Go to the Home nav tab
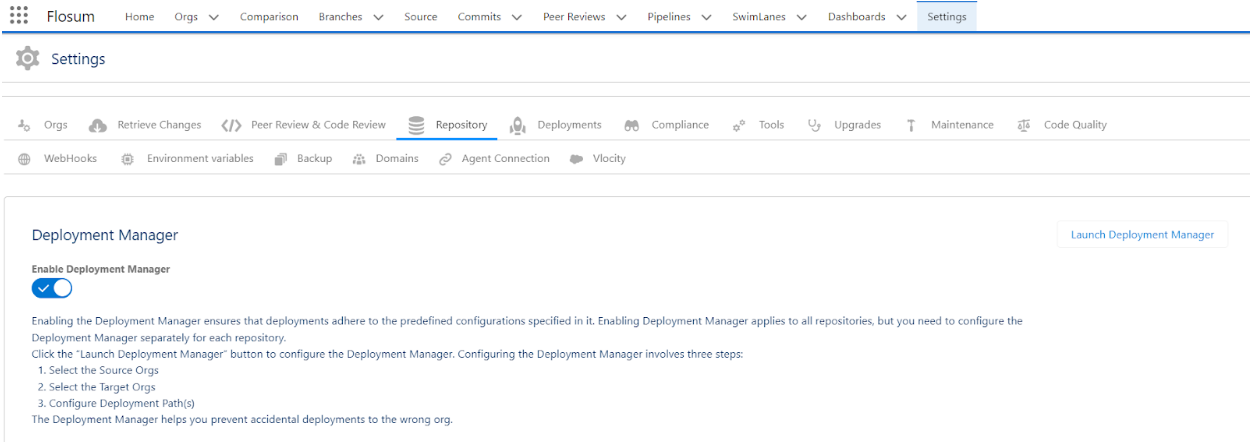 pyautogui.click(x=139, y=15)
